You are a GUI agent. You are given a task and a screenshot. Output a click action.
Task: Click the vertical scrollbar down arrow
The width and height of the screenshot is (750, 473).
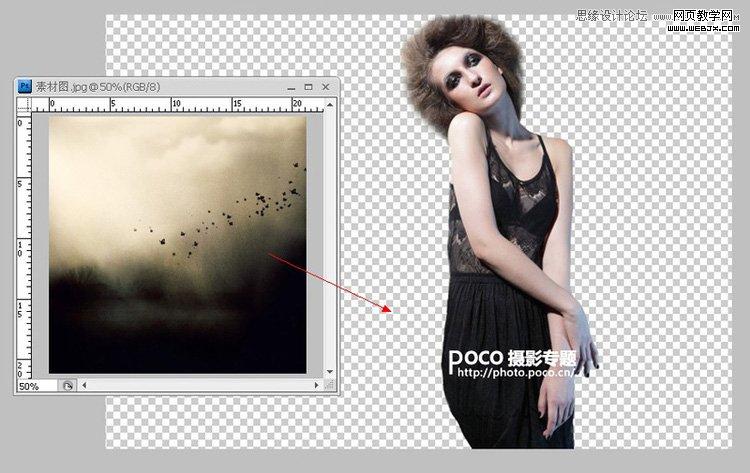point(330,372)
